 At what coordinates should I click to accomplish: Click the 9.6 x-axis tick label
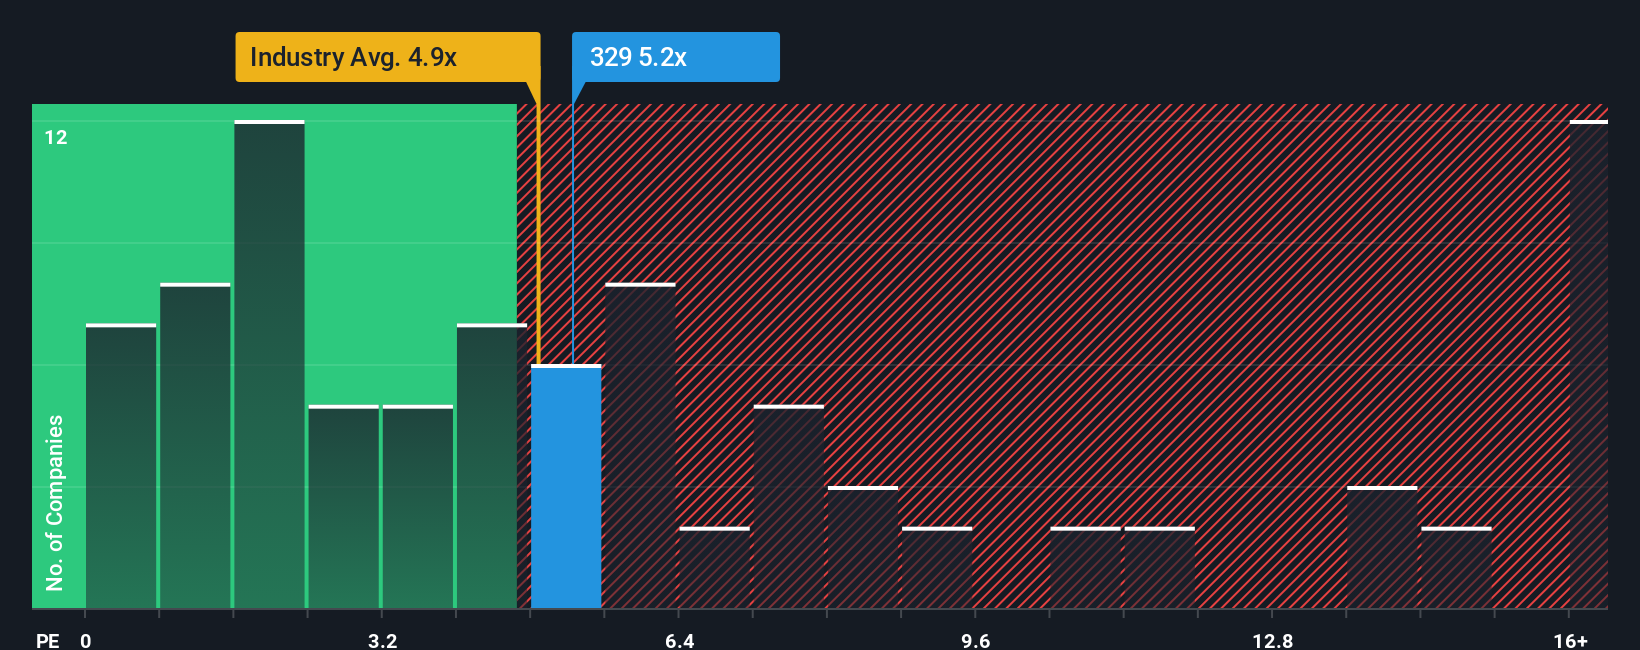pos(976,640)
